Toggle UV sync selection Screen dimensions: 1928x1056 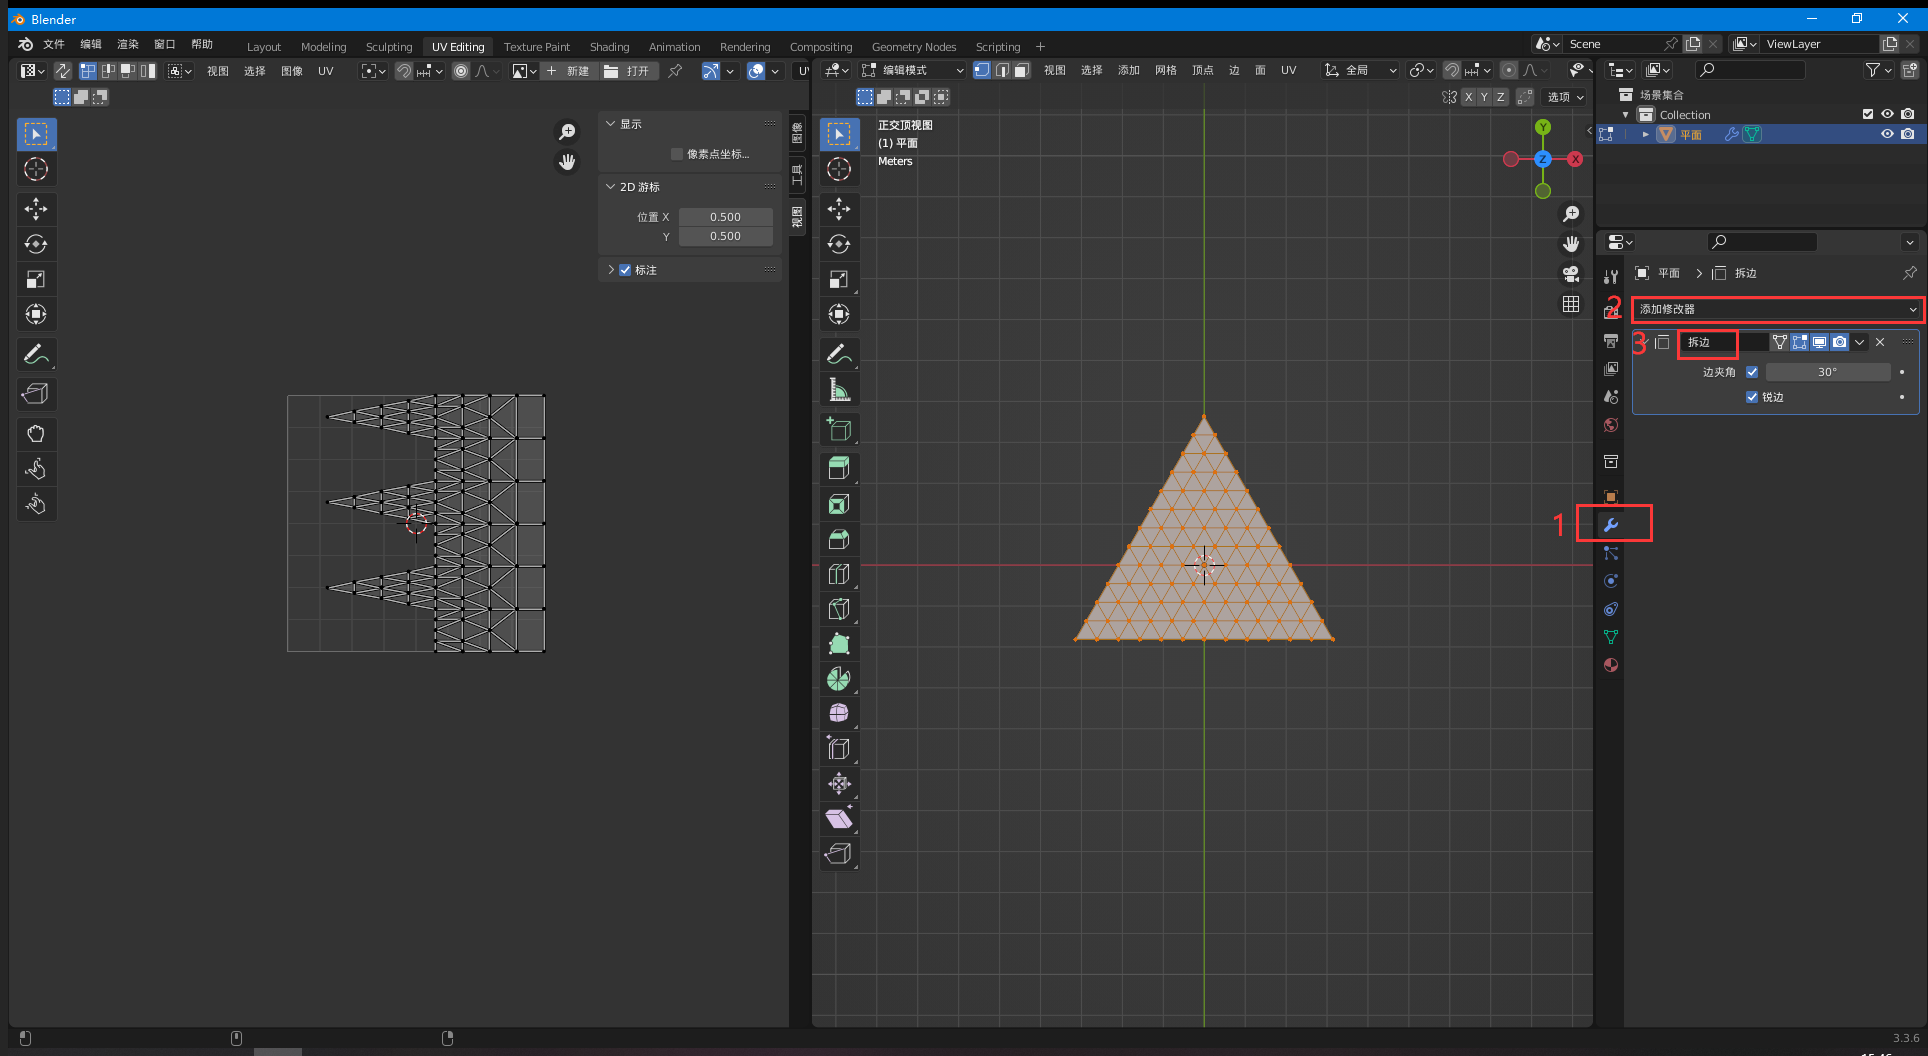(62, 71)
